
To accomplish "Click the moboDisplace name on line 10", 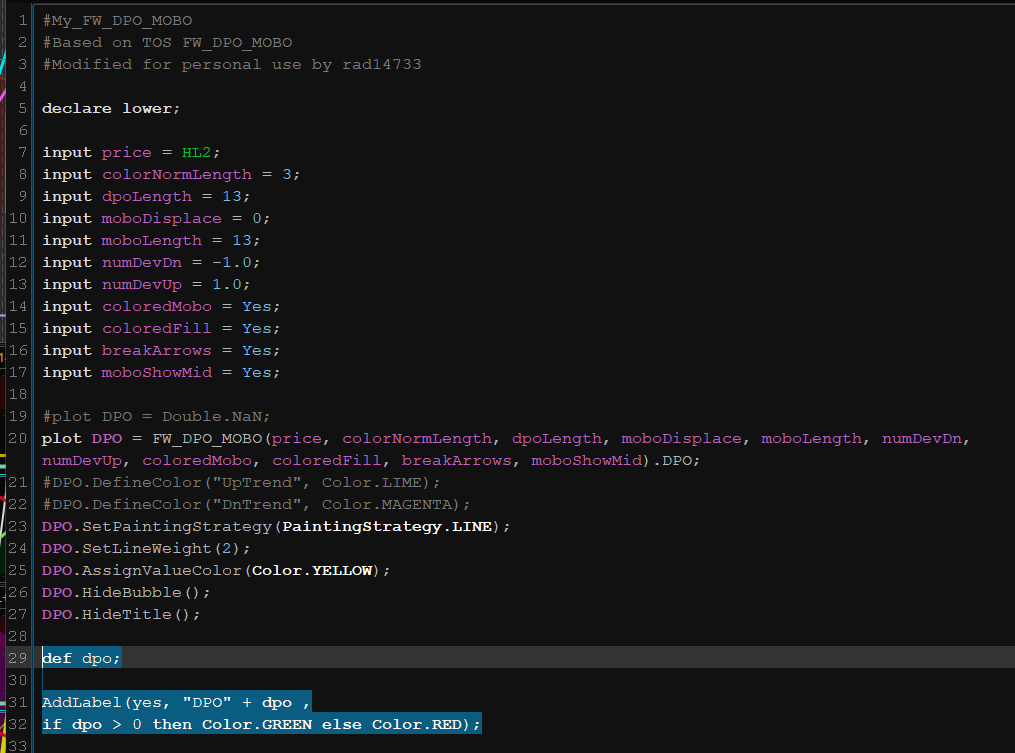I will (x=160, y=218).
